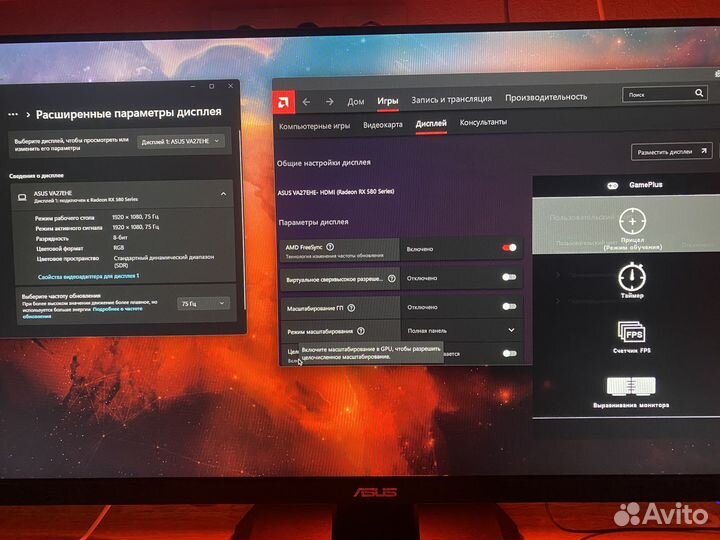Image resolution: width=720 pixels, height=540 pixels.
Task: Click the settings window vertical scrollbar
Action: 240,220
